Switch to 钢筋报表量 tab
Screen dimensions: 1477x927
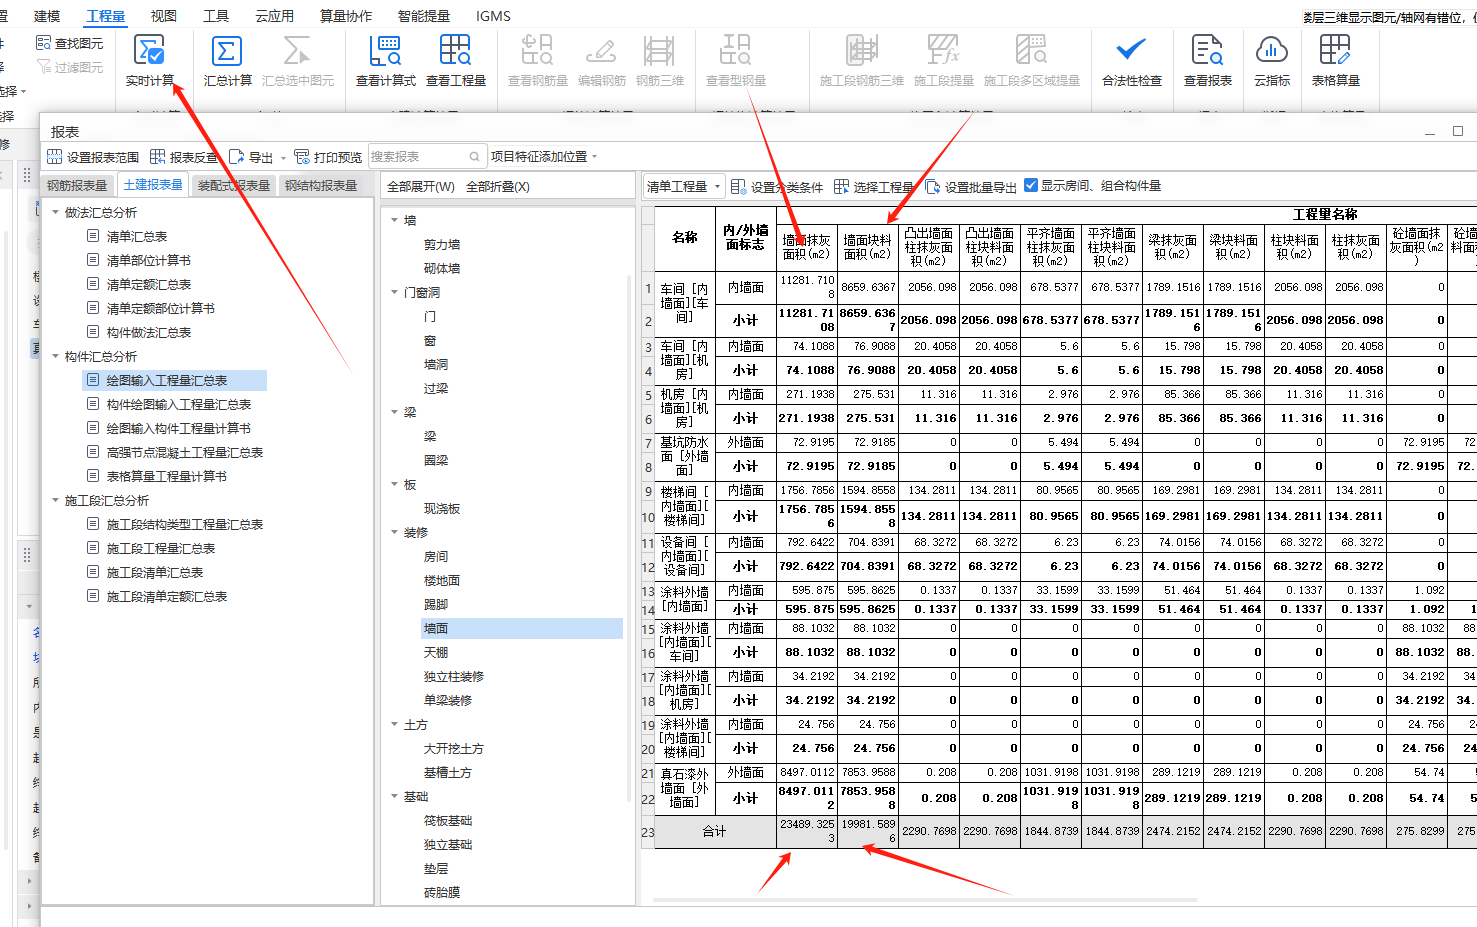point(77,185)
